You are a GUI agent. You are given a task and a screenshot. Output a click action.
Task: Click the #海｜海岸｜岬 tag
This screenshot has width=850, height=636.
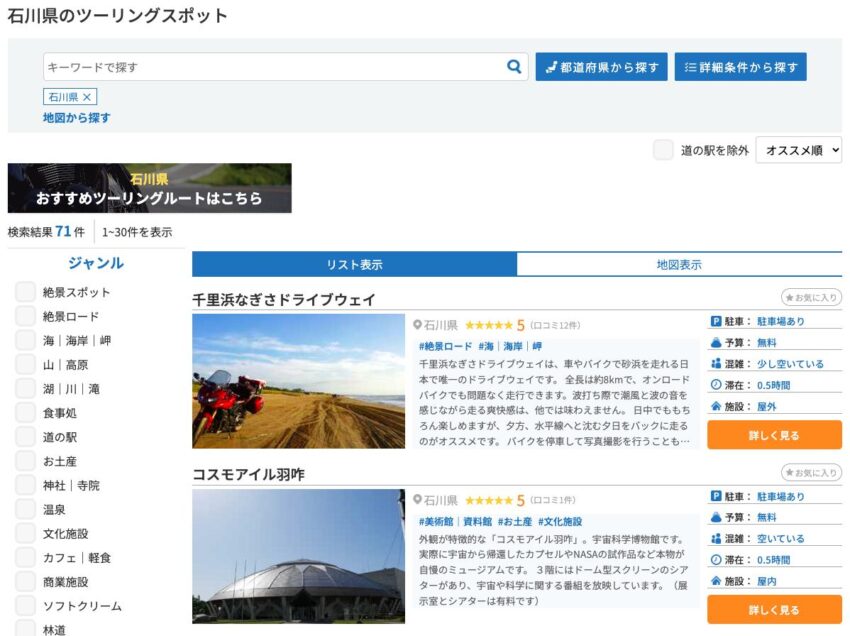coord(510,346)
